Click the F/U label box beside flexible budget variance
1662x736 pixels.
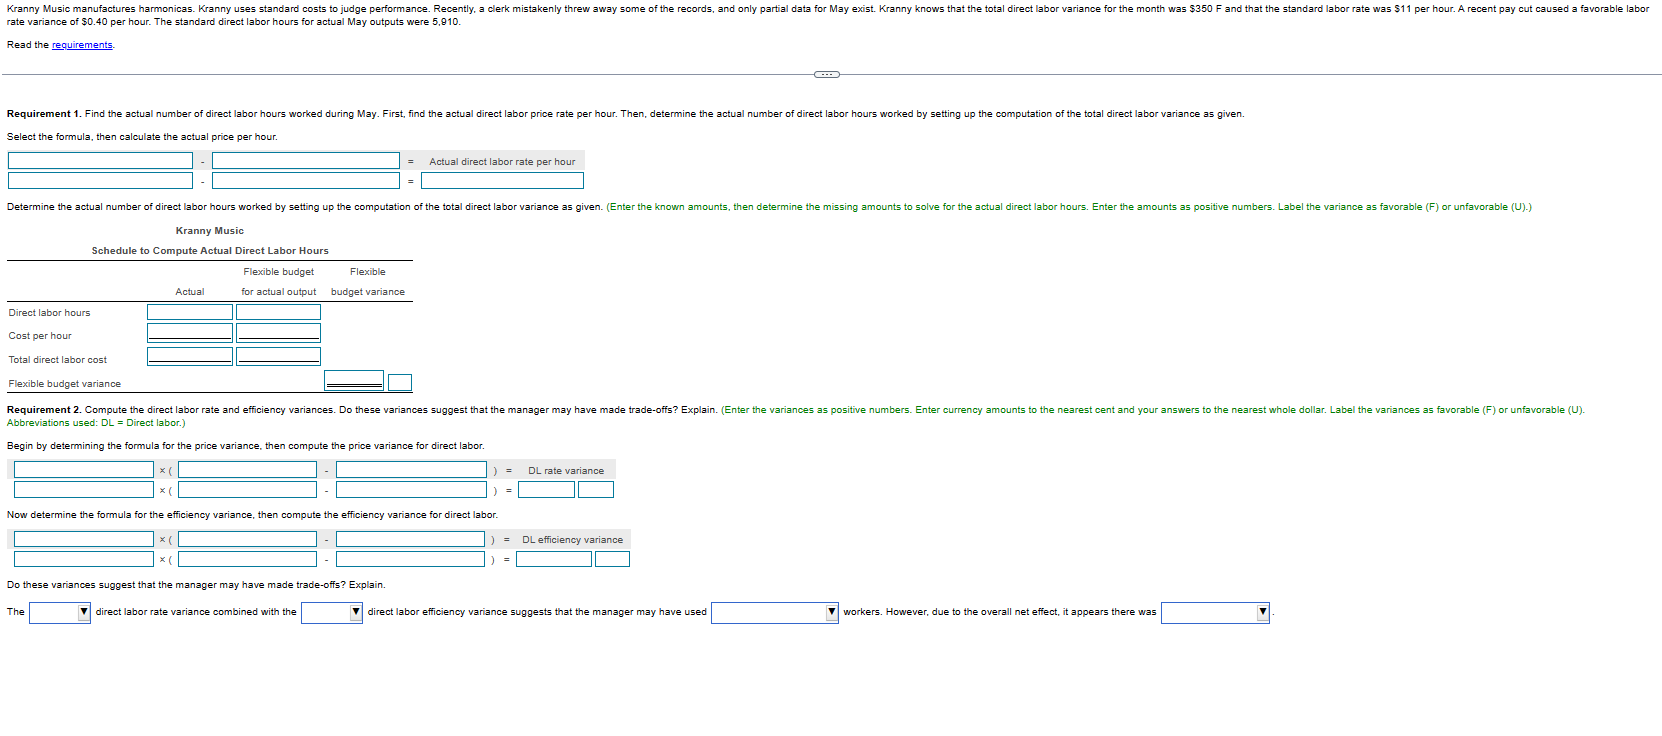[x=400, y=382]
